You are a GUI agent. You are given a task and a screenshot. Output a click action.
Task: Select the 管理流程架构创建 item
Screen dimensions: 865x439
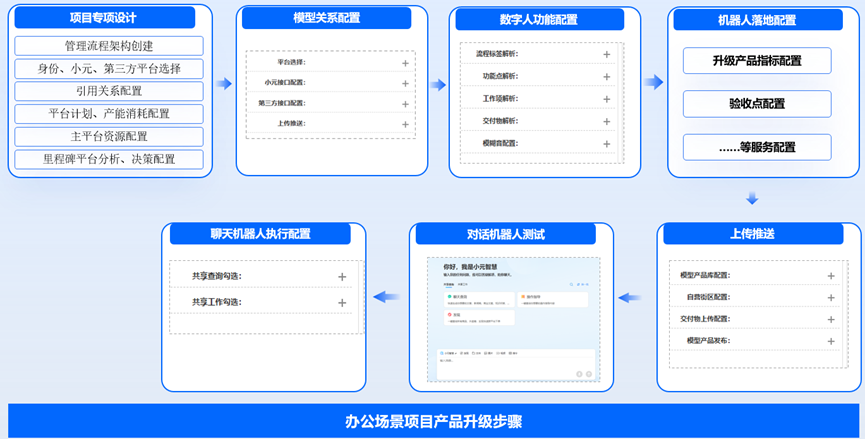[x=109, y=46]
